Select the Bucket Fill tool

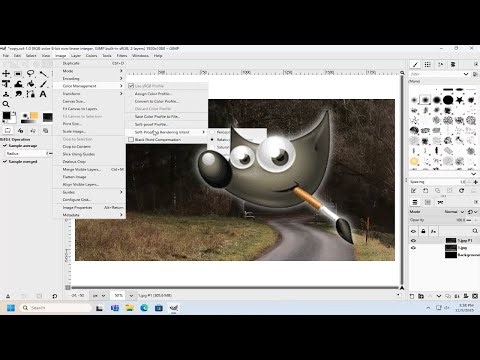pyautogui.click(x=31, y=84)
